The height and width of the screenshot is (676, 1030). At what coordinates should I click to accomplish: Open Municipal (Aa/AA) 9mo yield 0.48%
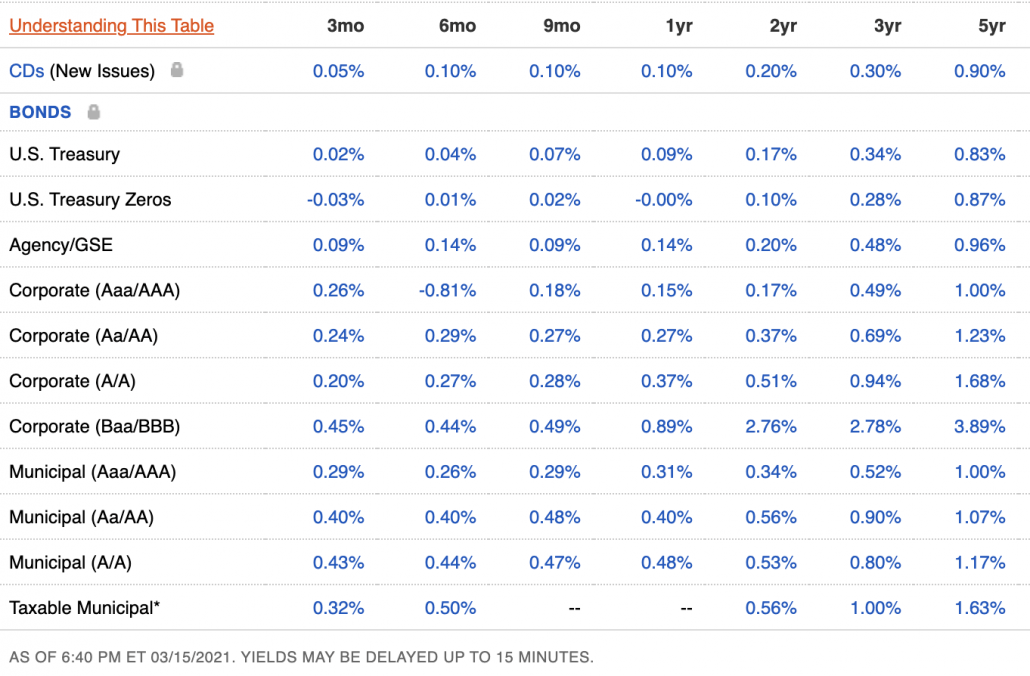coord(554,517)
